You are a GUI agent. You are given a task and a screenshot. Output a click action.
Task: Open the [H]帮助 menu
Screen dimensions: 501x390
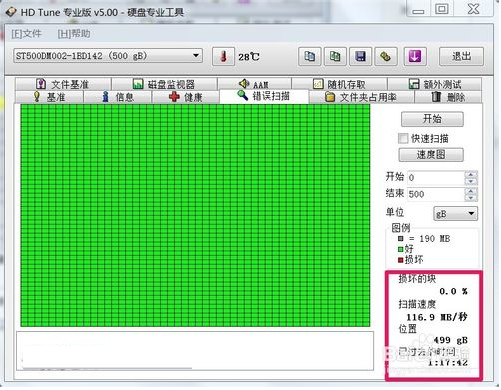tap(74, 34)
